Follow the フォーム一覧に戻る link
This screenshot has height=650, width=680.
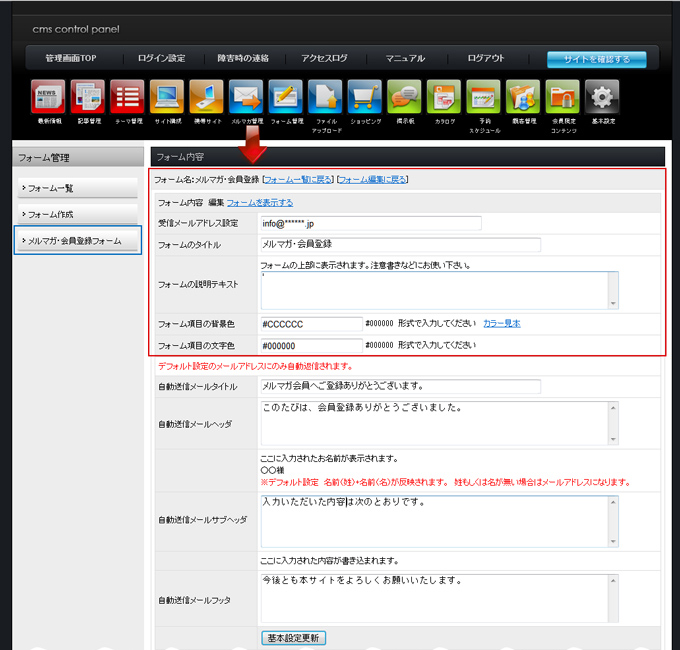[x=297, y=180]
